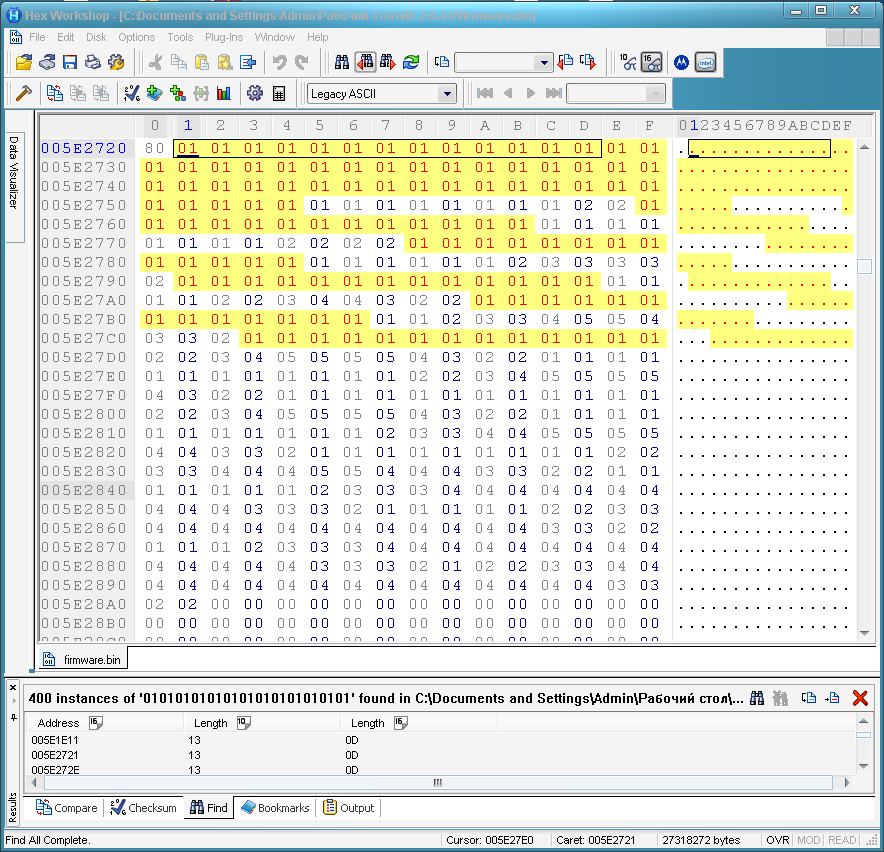Open the Calculator tool icon
The image size is (884, 852).
coord(279,93)
